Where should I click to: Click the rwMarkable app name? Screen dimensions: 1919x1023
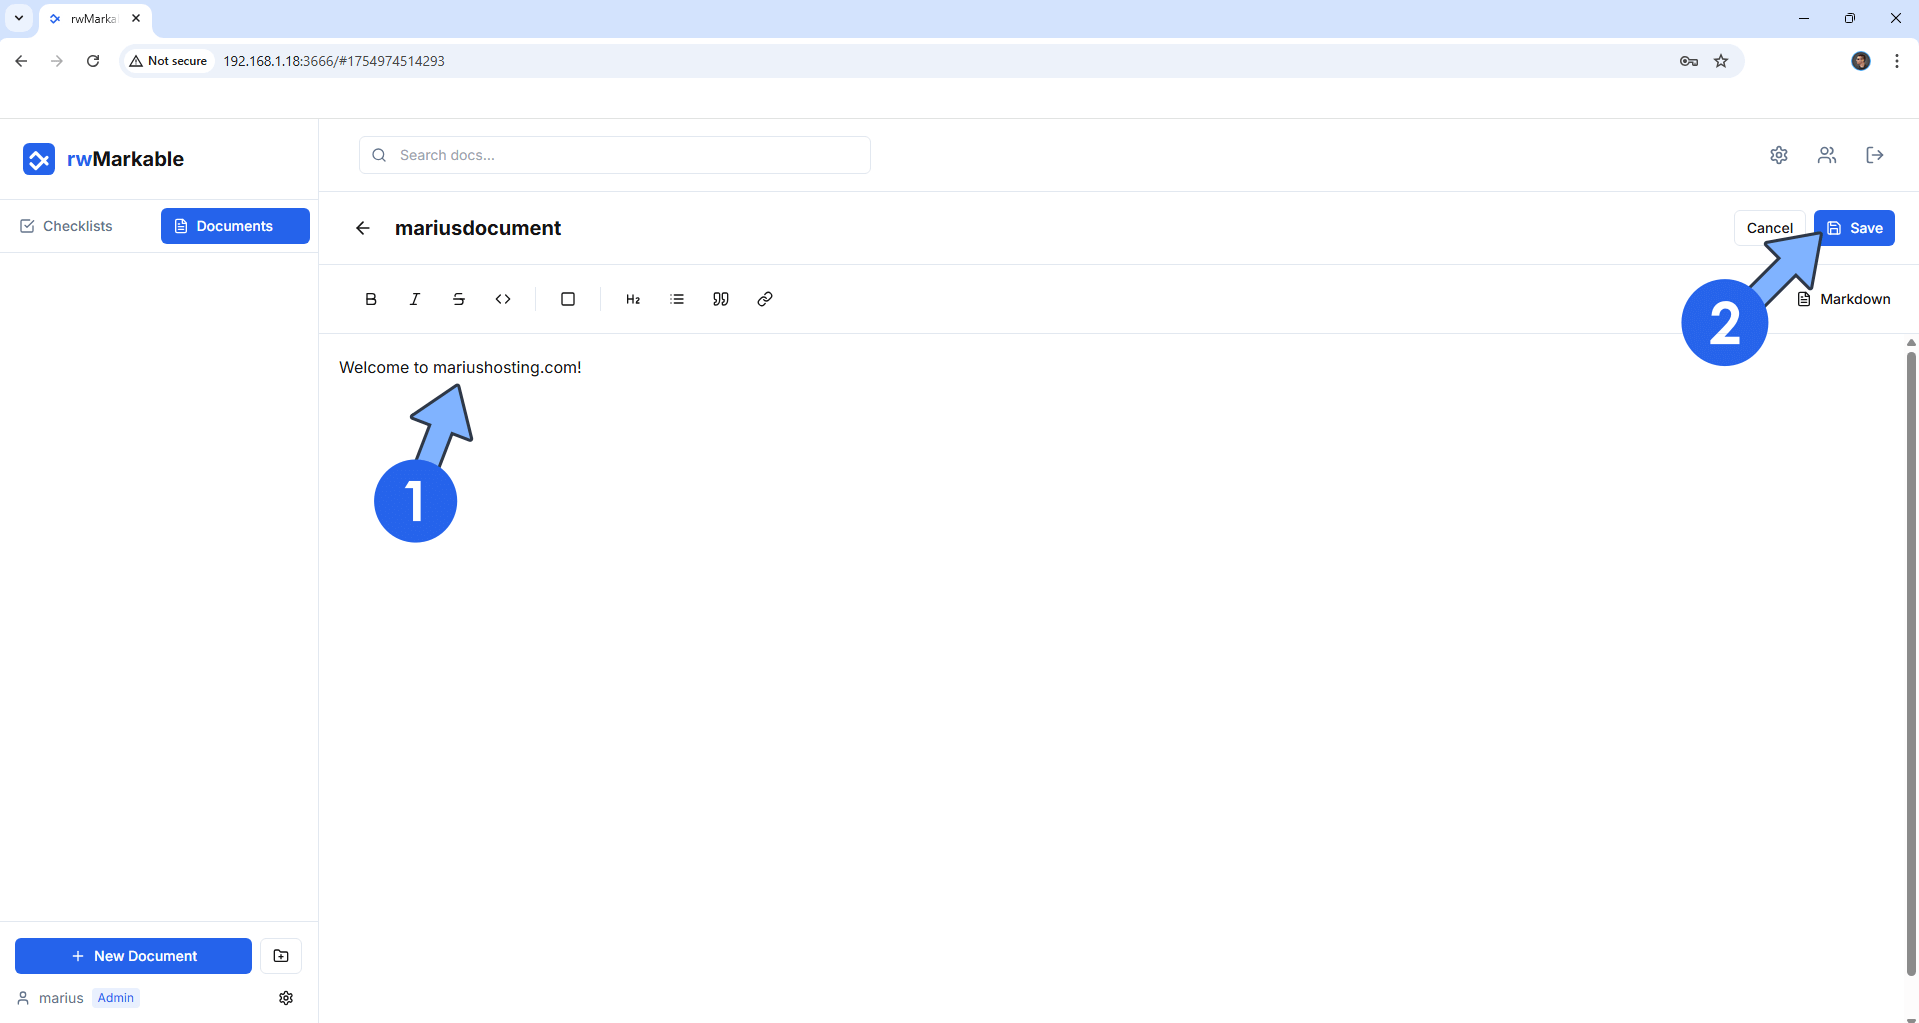(x=125, y=159)
